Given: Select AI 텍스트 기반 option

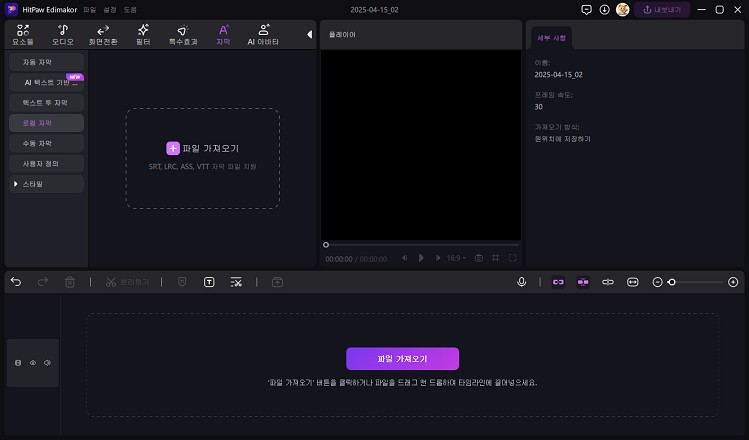Looking at the screenshot, I should 46,83.
